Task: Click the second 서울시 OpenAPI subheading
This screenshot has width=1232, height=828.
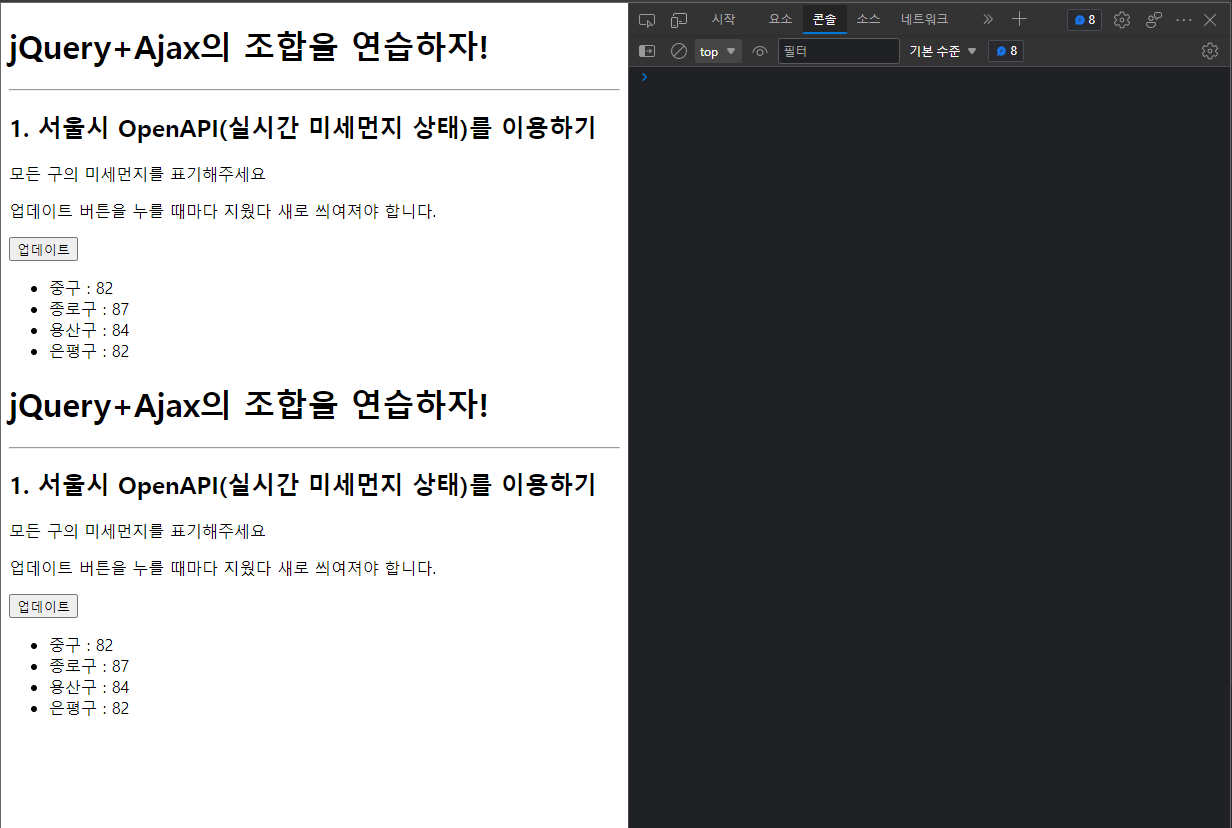Action: 302,485
